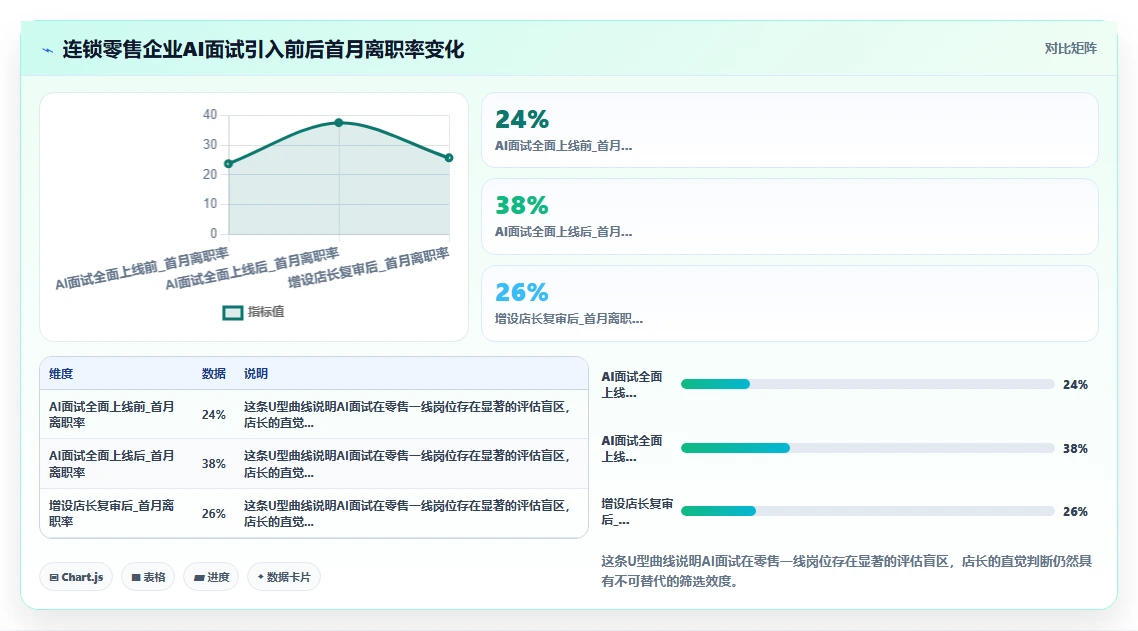This screenshot has height=631, width=1138.
Task: Click the 24% data card
Action: tap(790, 130)
